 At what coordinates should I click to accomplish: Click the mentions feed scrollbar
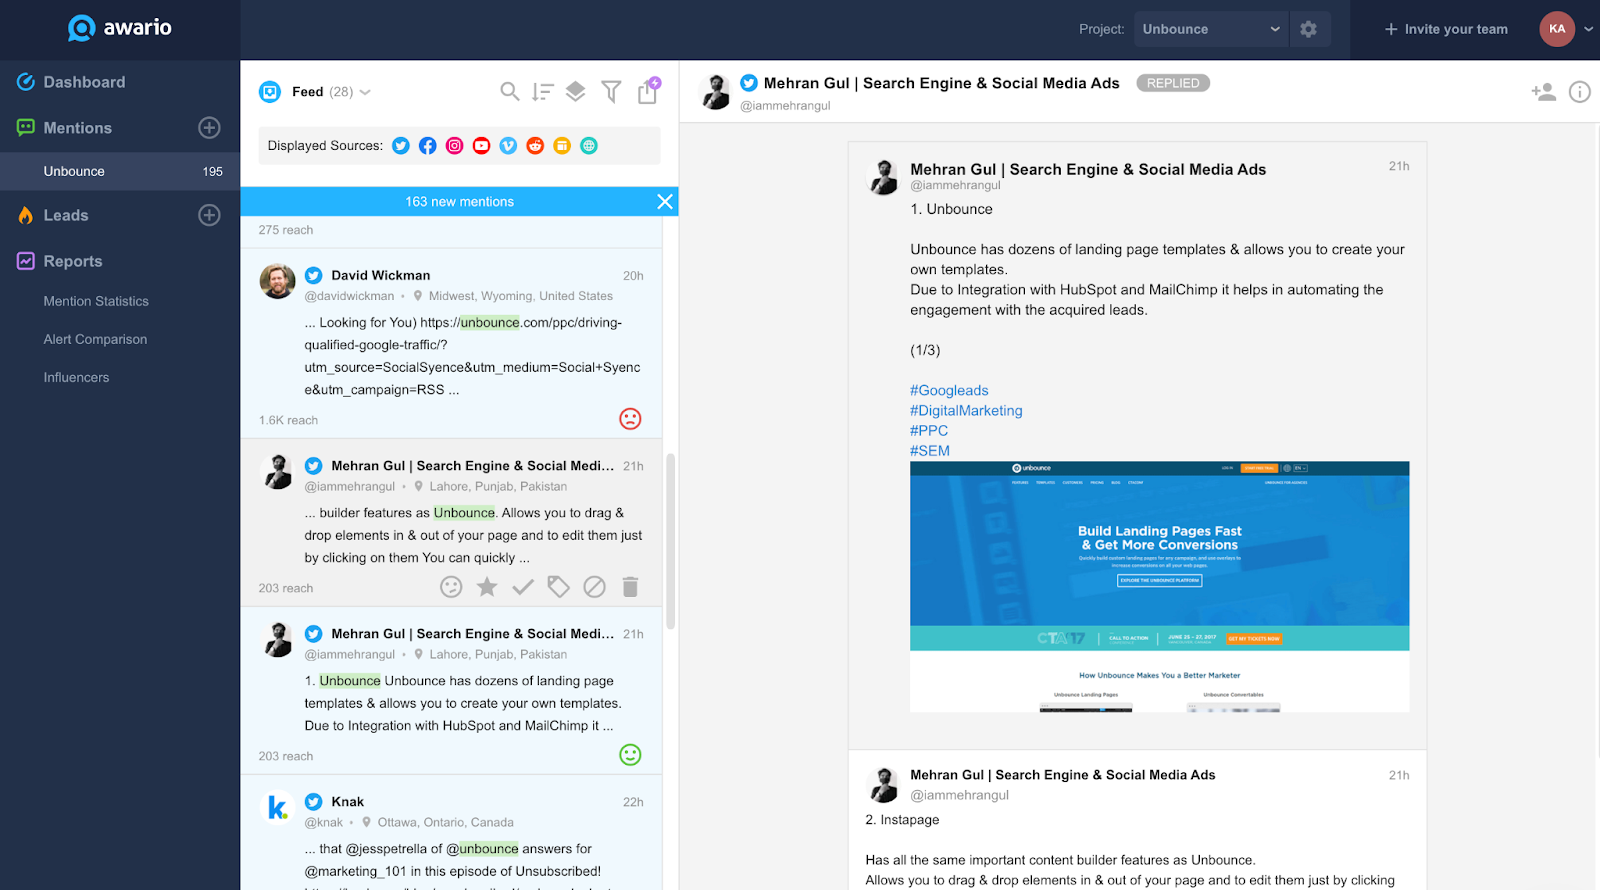click(671, 540)
